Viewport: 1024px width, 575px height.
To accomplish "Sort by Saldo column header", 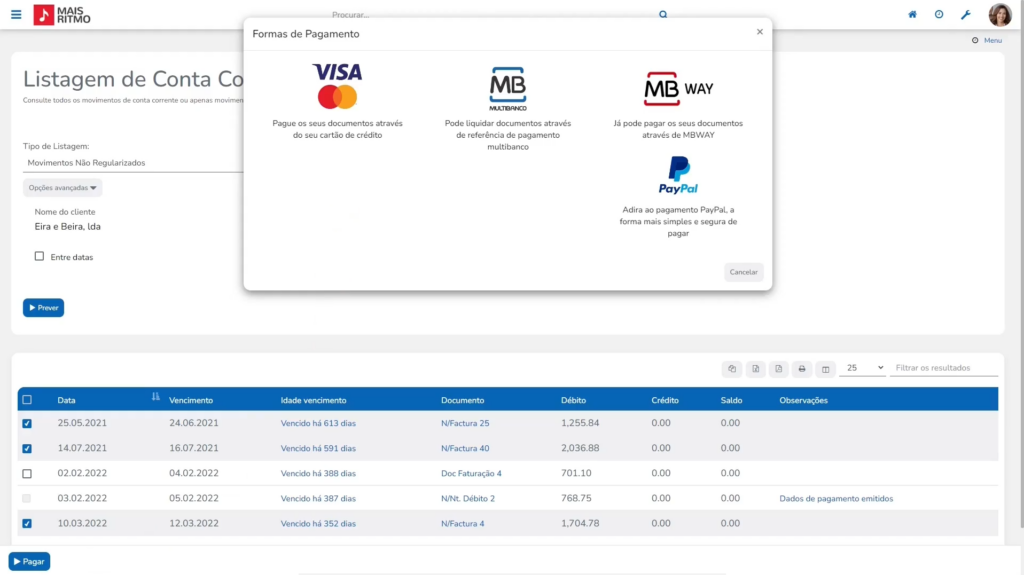I will (731, 400).
